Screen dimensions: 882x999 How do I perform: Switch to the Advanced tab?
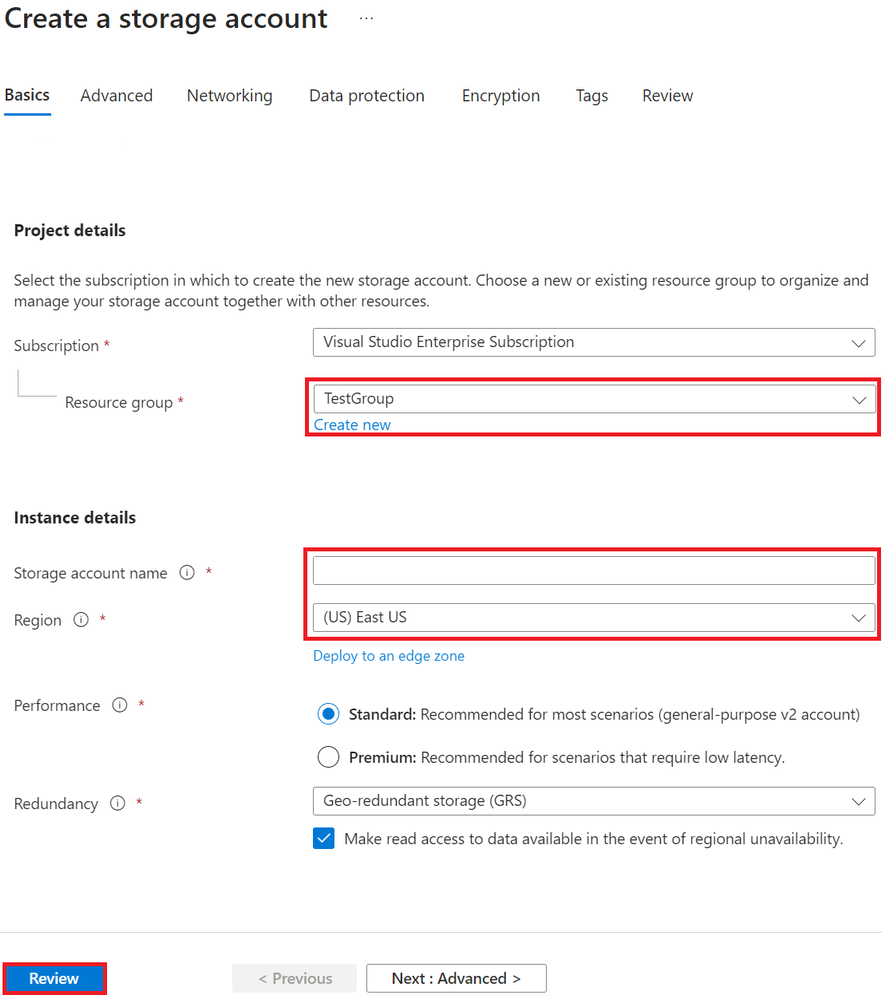(x=116, y=96)
